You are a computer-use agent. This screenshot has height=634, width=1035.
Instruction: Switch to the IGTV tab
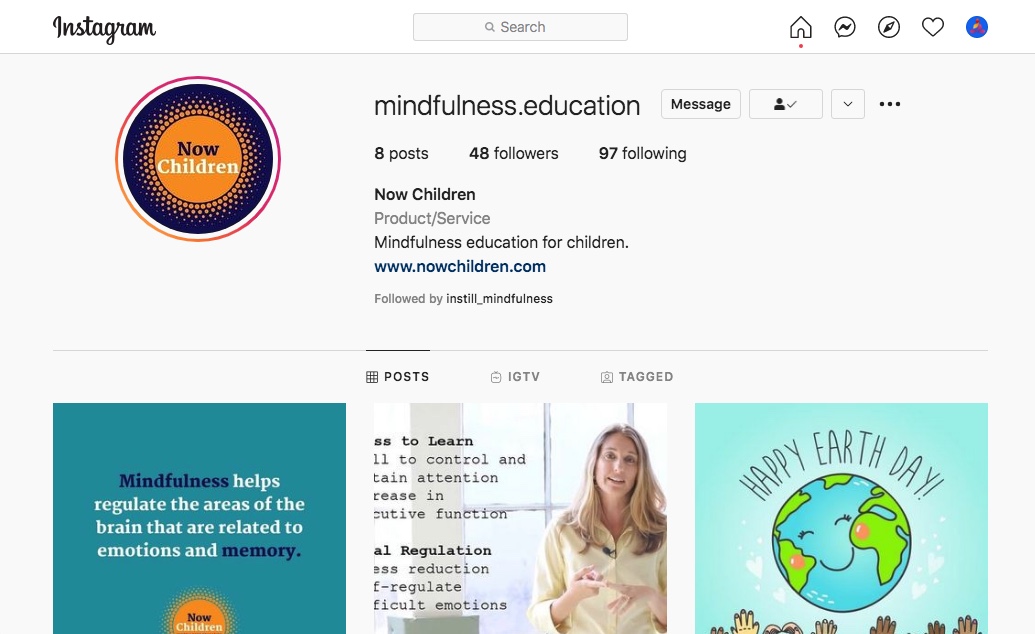click(x=515, y=376)
